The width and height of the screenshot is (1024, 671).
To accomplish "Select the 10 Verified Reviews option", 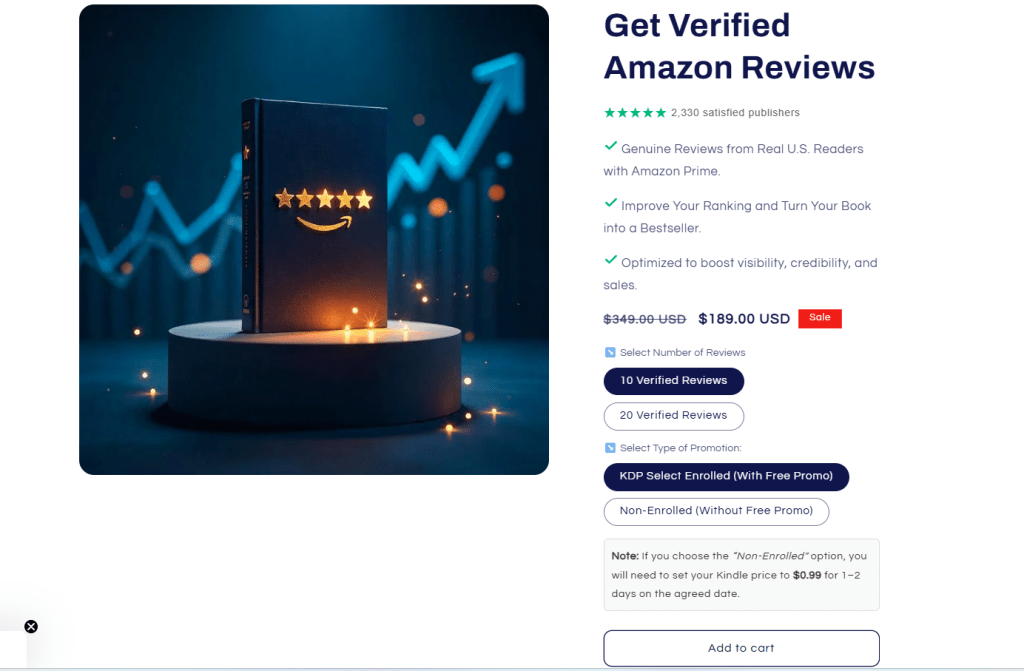I will pos(673,381).
